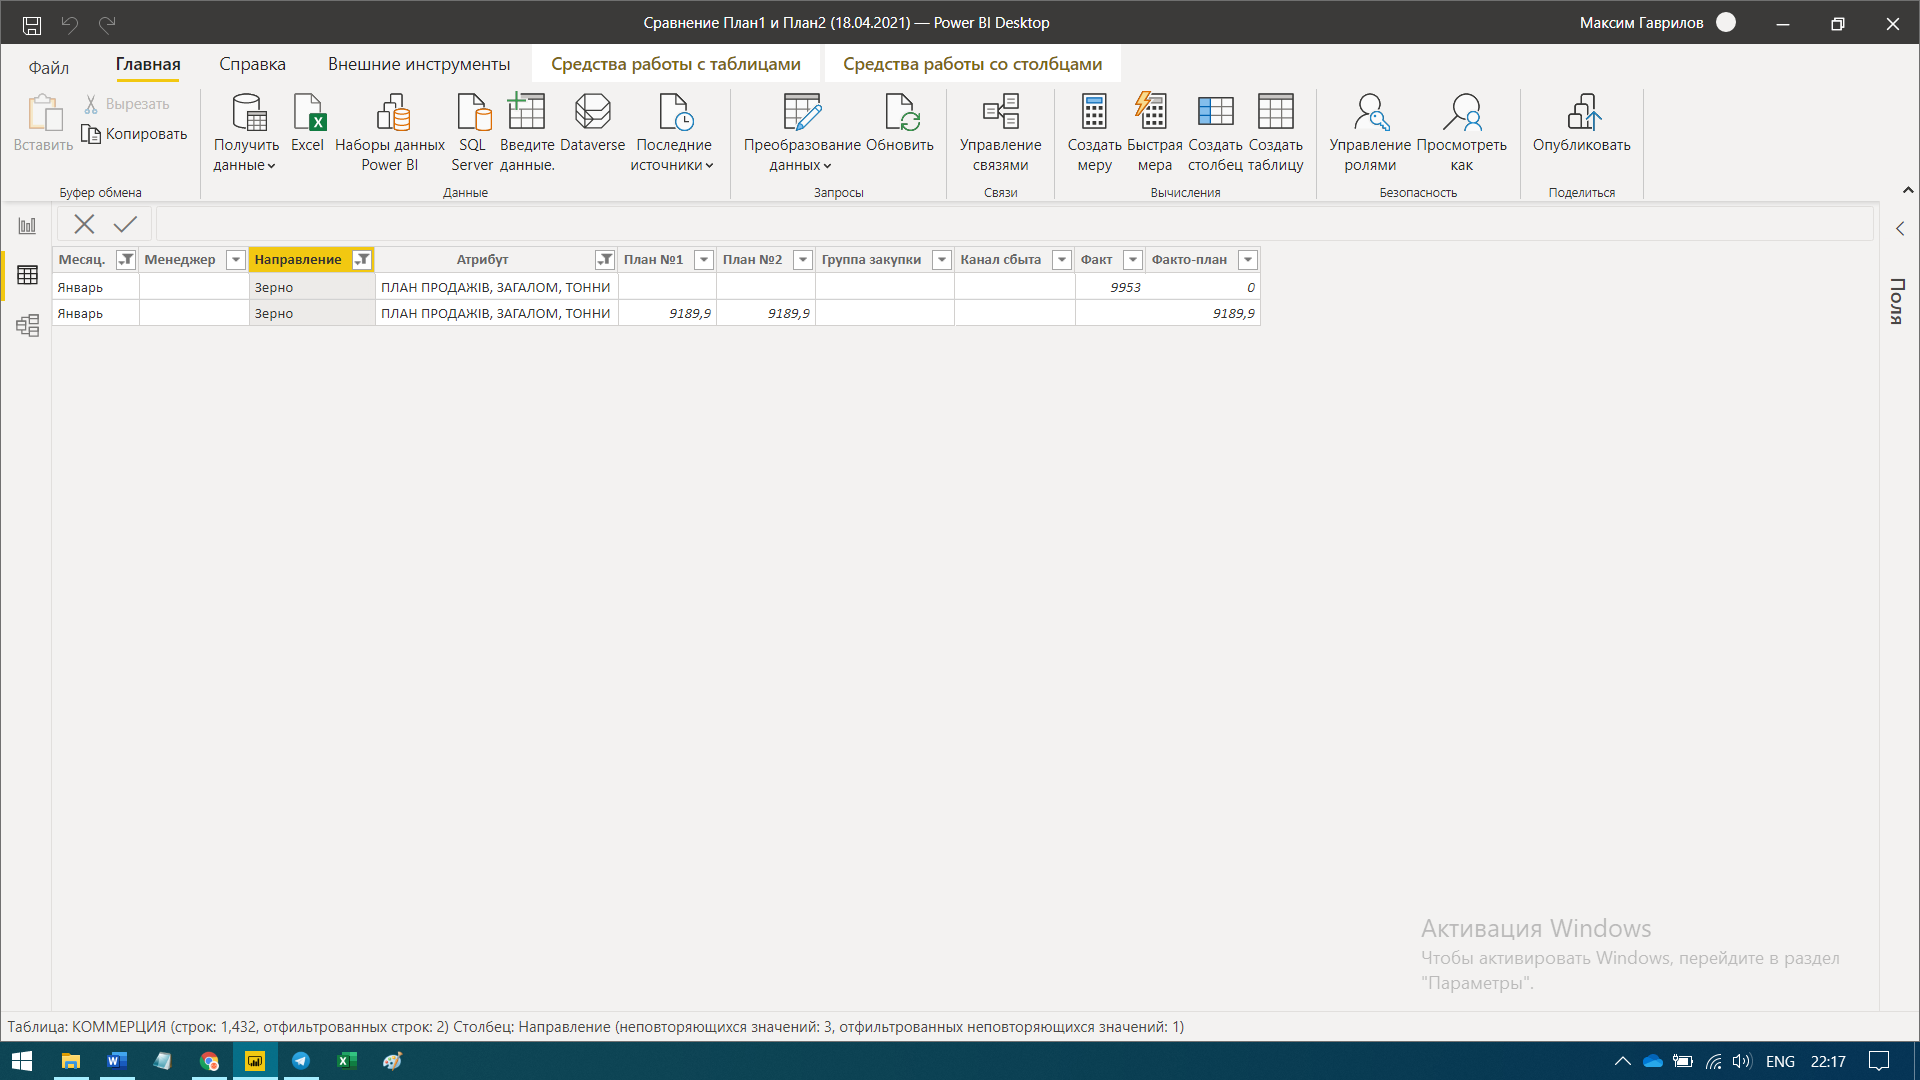
Task: Open Telegram from the taskbar
Action: click(x=301, y=1061)
